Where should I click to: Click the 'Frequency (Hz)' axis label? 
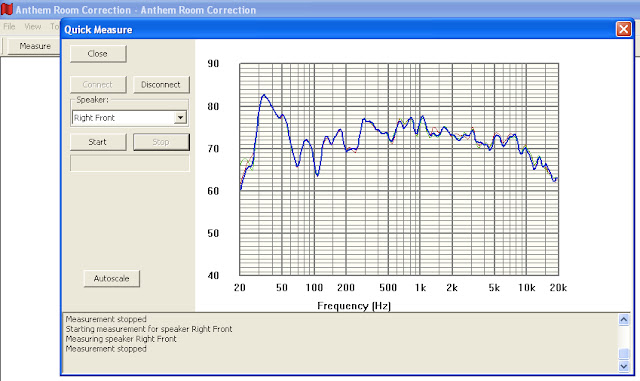coord(354,306)
